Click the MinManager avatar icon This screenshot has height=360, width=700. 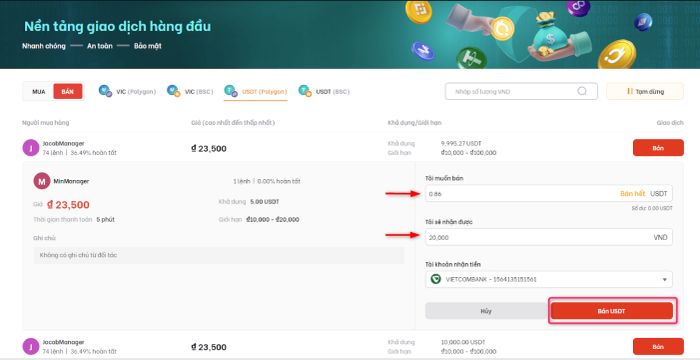coord(42,181)
